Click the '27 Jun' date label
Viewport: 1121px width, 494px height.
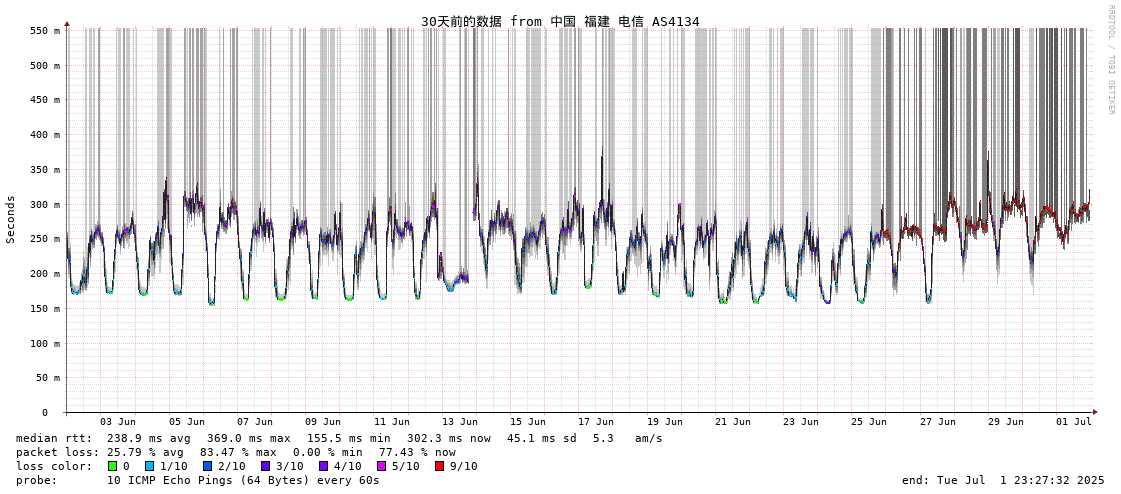938,423
